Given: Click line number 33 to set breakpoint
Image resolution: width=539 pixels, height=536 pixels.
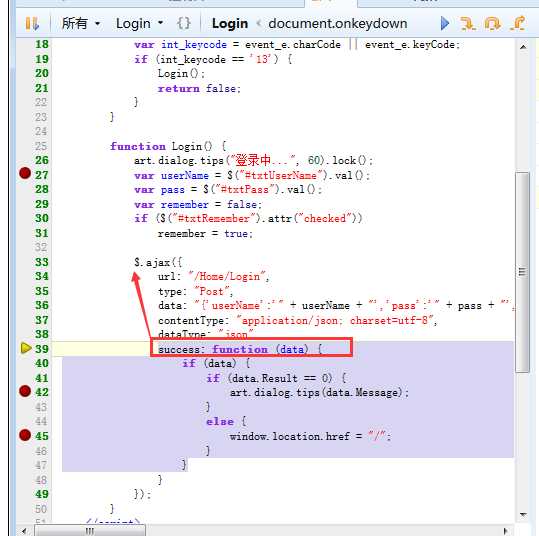Looking at the screenshot, I should pyautogui.click(x=42, y=262).
